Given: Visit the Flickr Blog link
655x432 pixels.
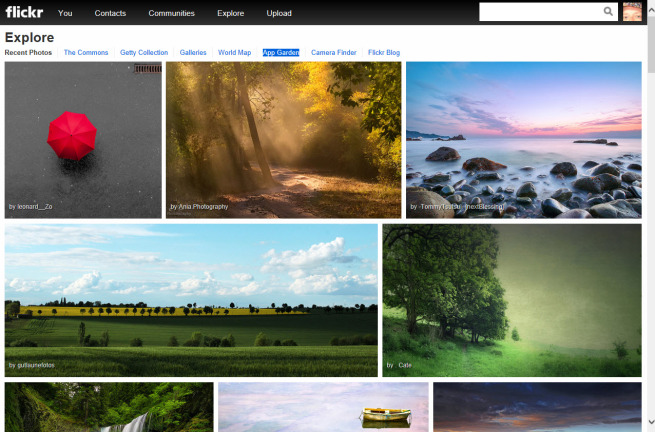Looking at the screenshot, I should pyautogui.click(x=385, y=52).
